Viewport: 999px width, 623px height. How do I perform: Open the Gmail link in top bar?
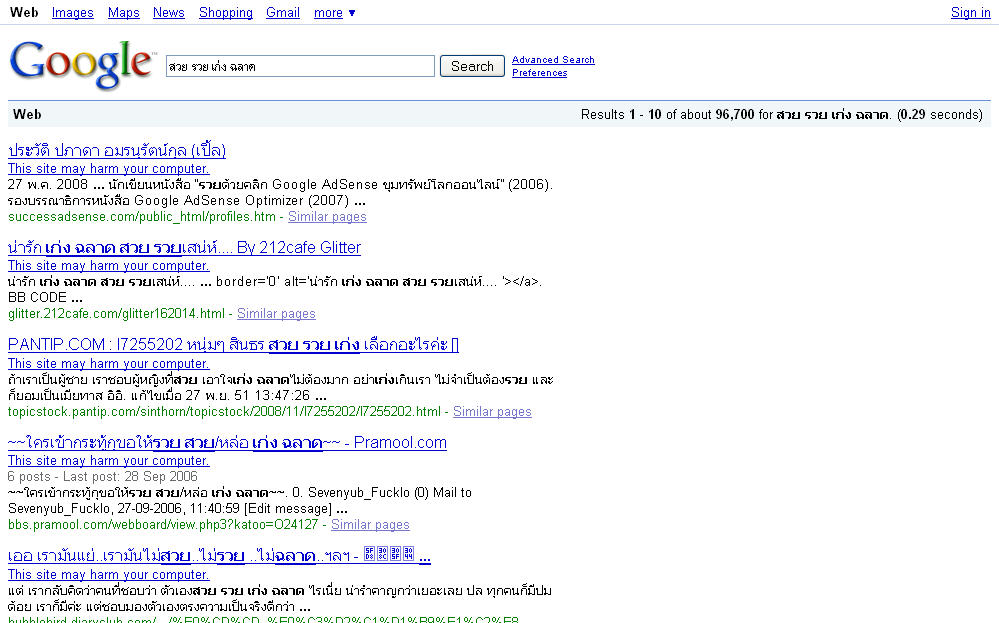pos(283,13)
